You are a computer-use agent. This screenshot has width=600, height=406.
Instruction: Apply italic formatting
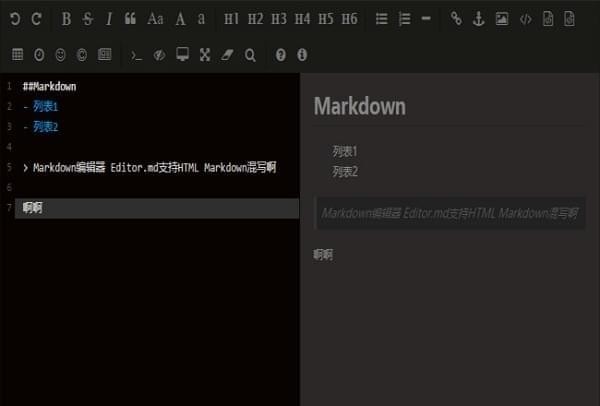point(109,19)
